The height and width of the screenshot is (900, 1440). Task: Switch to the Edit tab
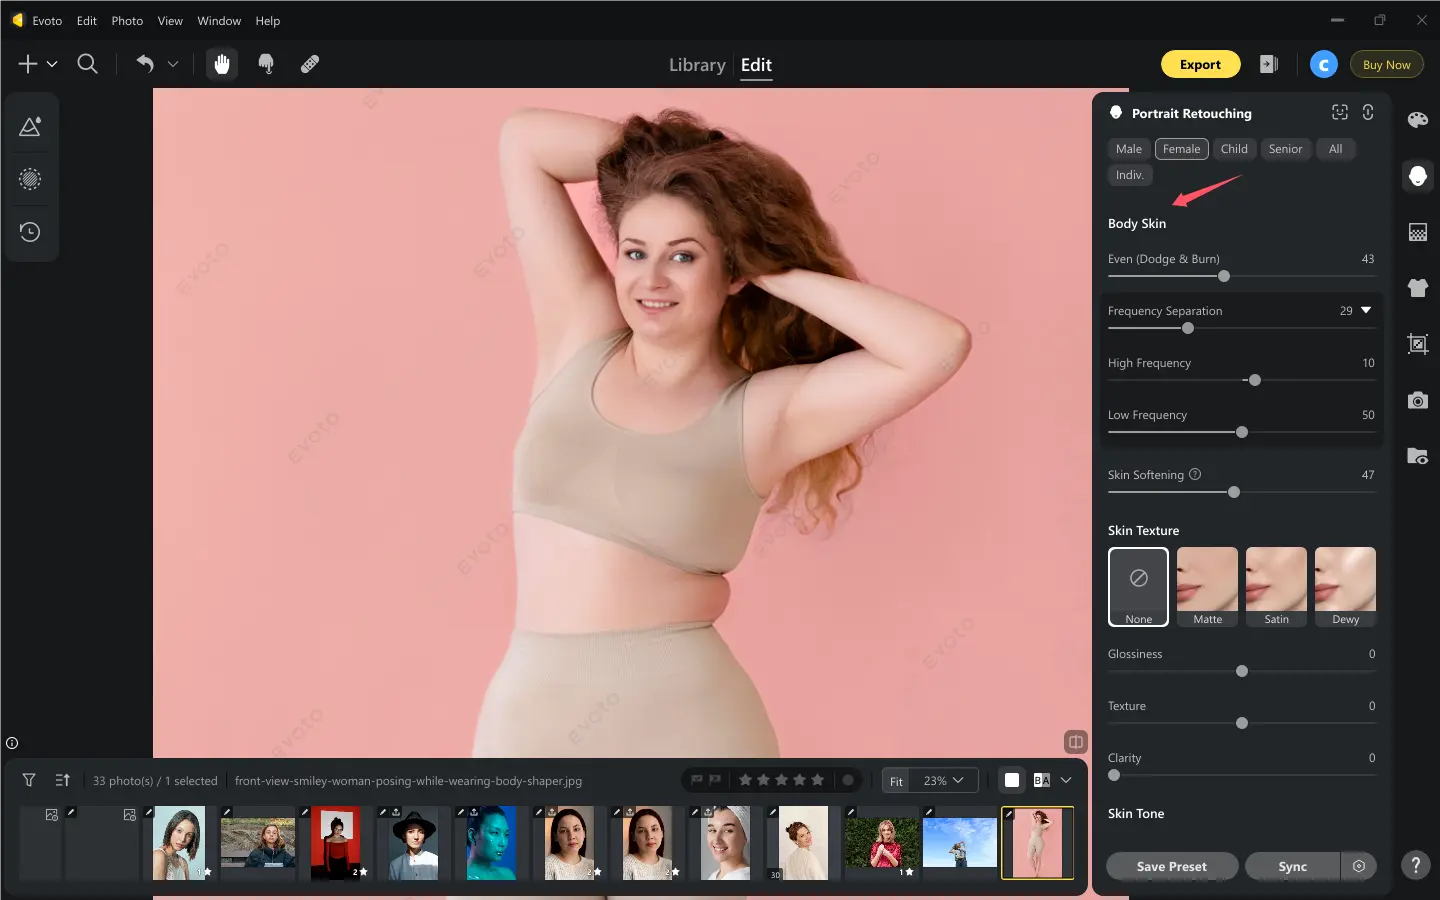coord(756,65)
